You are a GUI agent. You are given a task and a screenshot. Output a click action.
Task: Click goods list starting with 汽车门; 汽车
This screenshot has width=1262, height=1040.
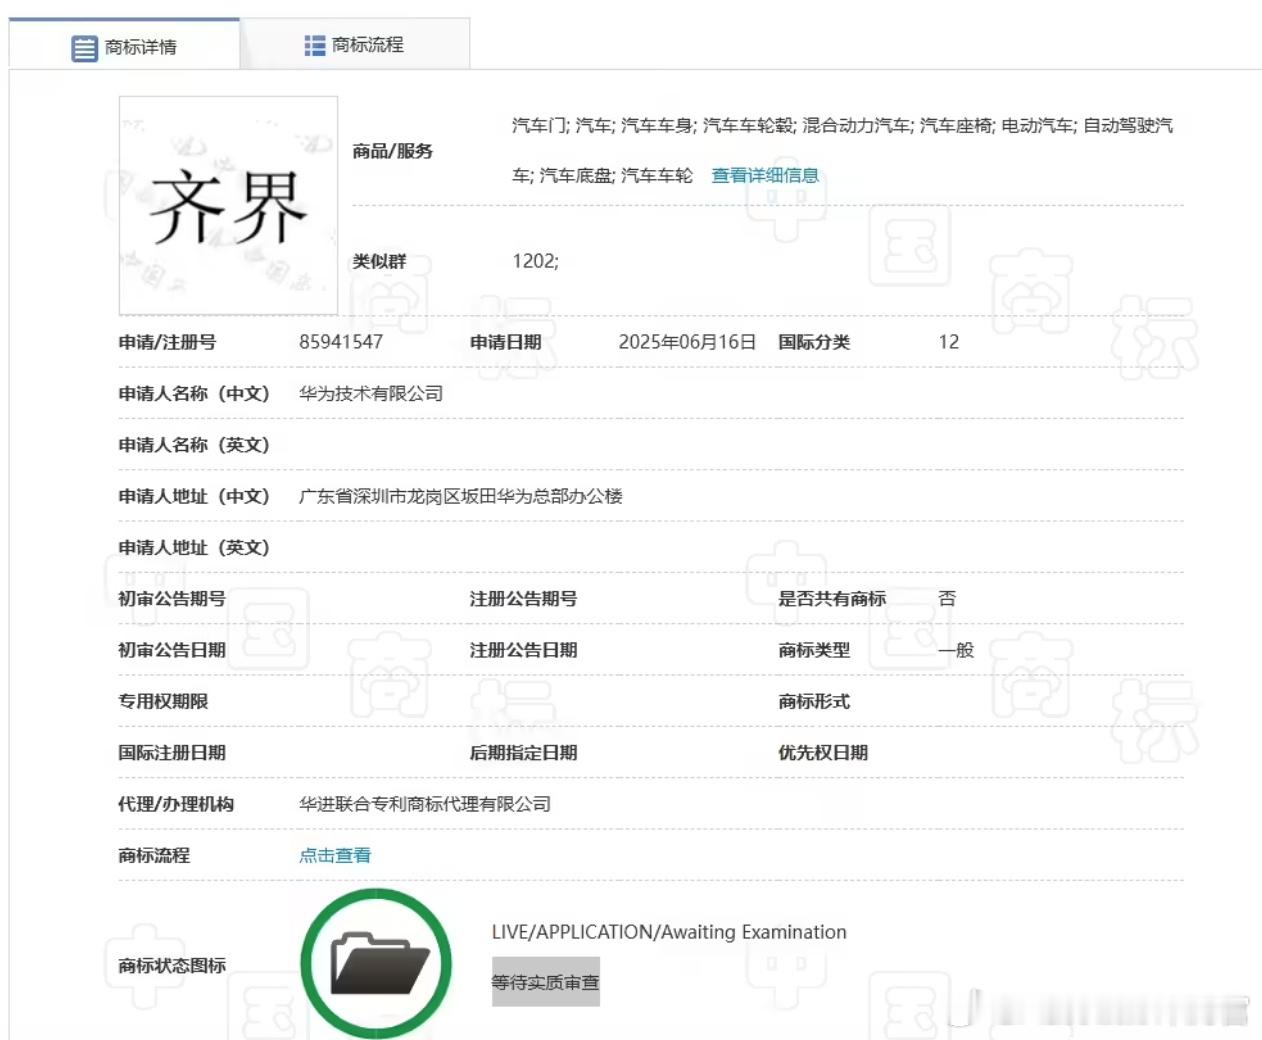(843, 150)
